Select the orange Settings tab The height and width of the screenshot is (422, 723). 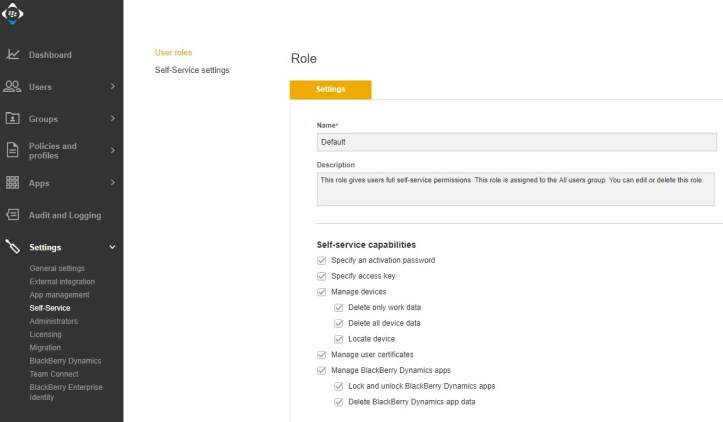331,89
